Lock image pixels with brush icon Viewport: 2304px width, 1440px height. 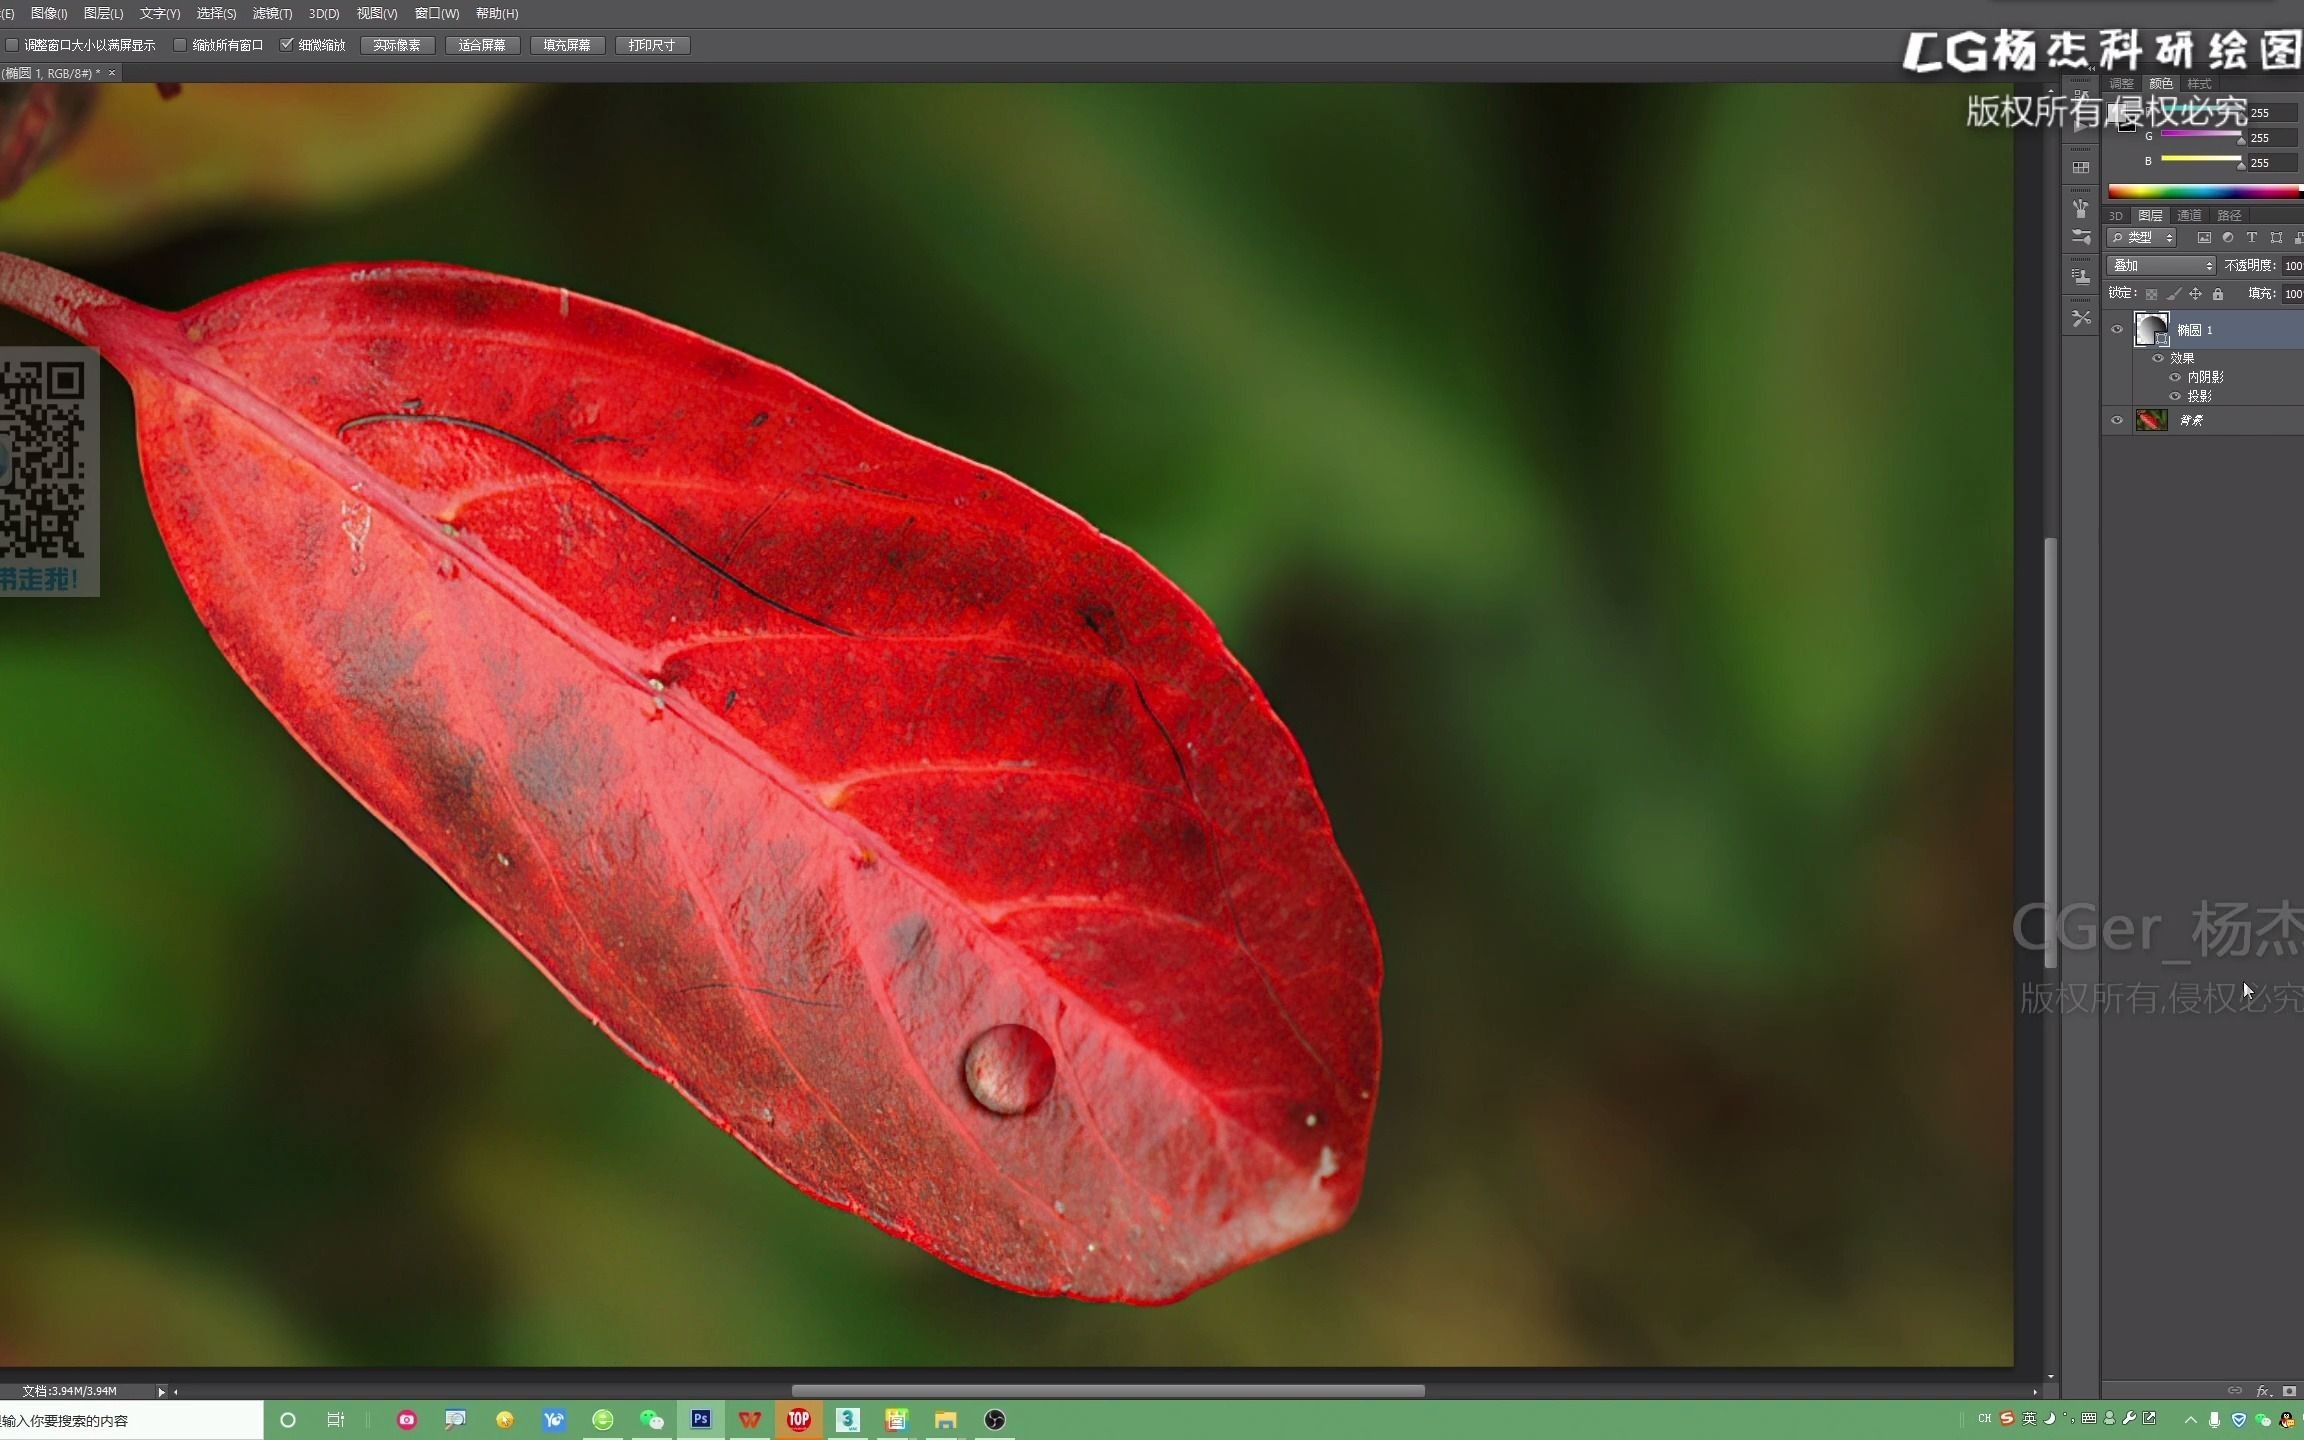(2173, 294)
